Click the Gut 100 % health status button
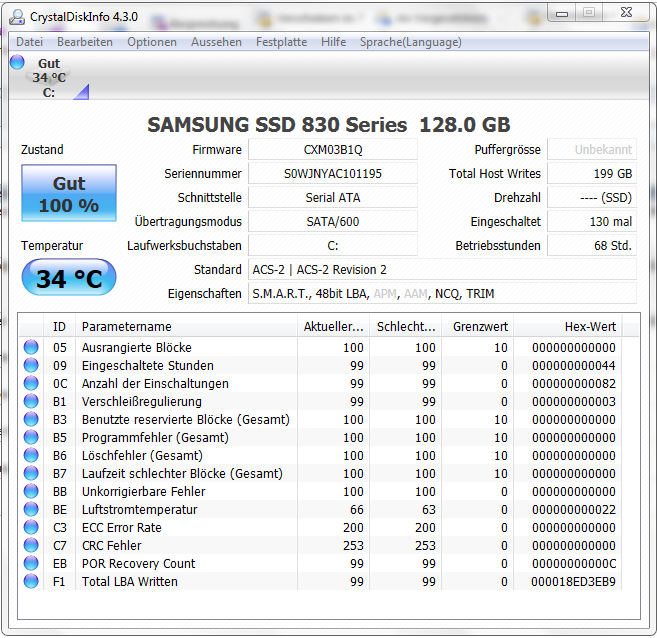657x638 pixels. [69, 193]
